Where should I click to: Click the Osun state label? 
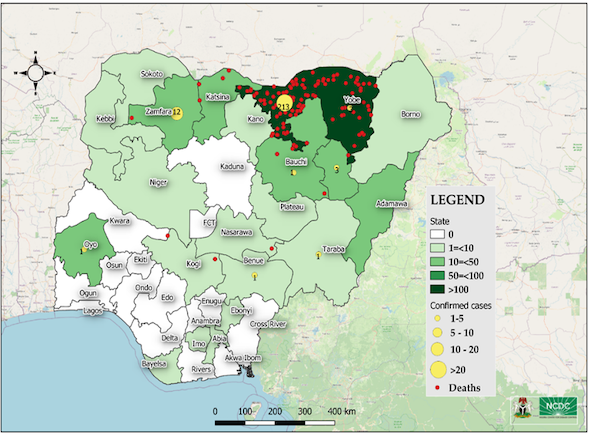point(114,265)
